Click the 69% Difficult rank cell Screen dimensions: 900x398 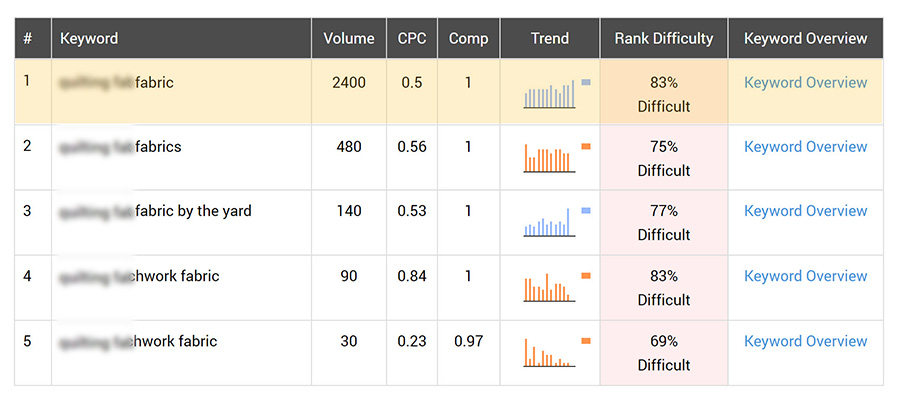[x=664, y=353]
